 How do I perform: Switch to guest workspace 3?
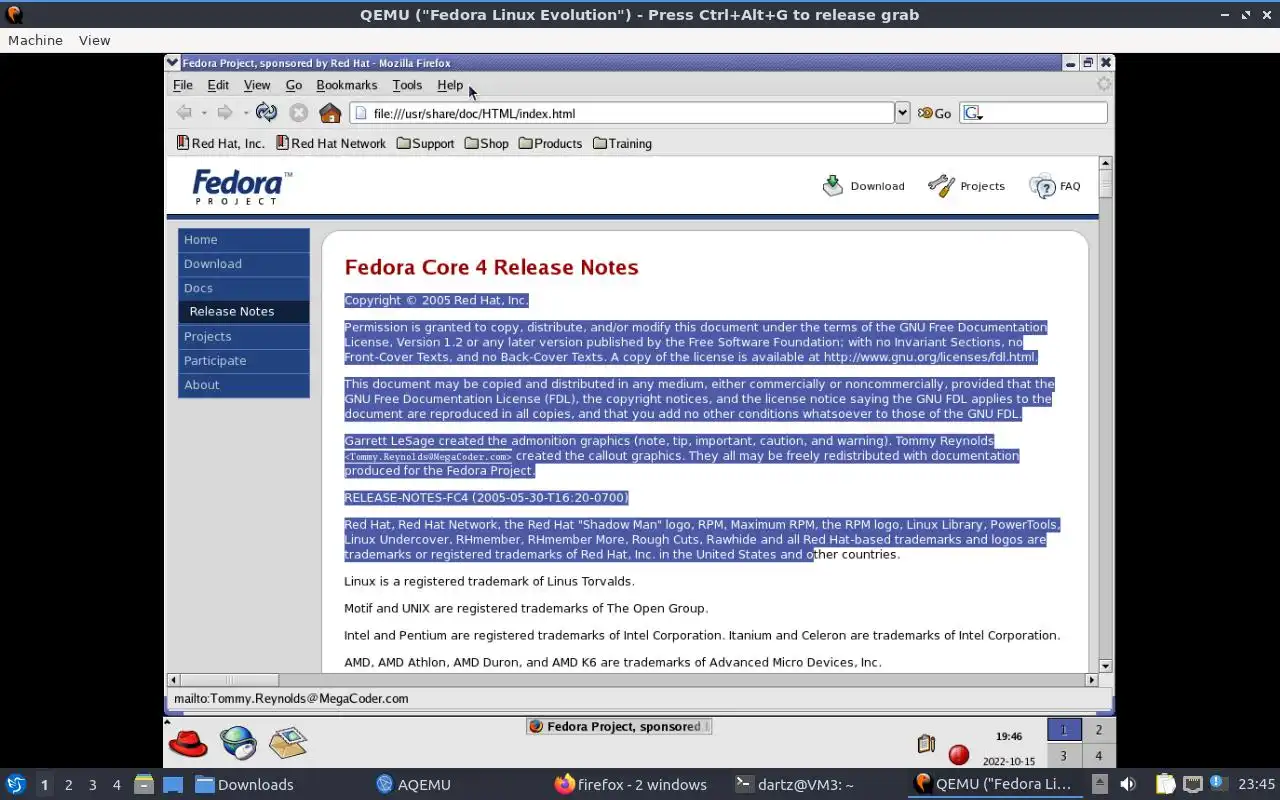[1063, 756]
